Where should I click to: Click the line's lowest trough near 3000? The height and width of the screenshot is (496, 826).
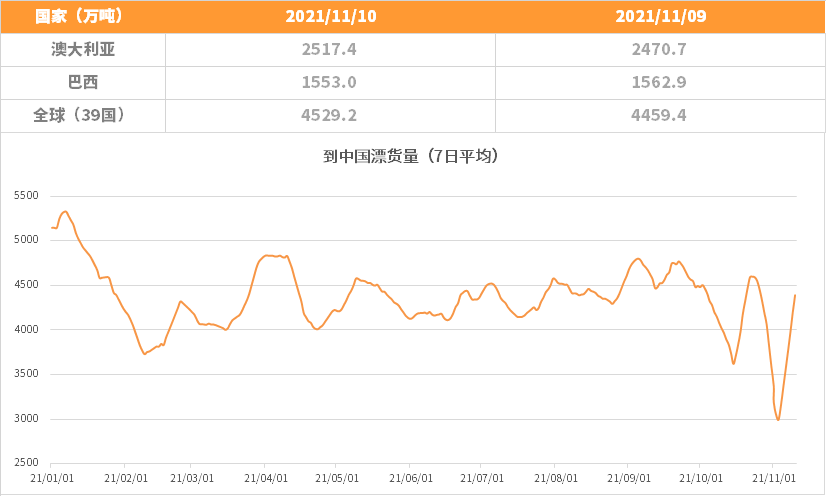[778, 420]
